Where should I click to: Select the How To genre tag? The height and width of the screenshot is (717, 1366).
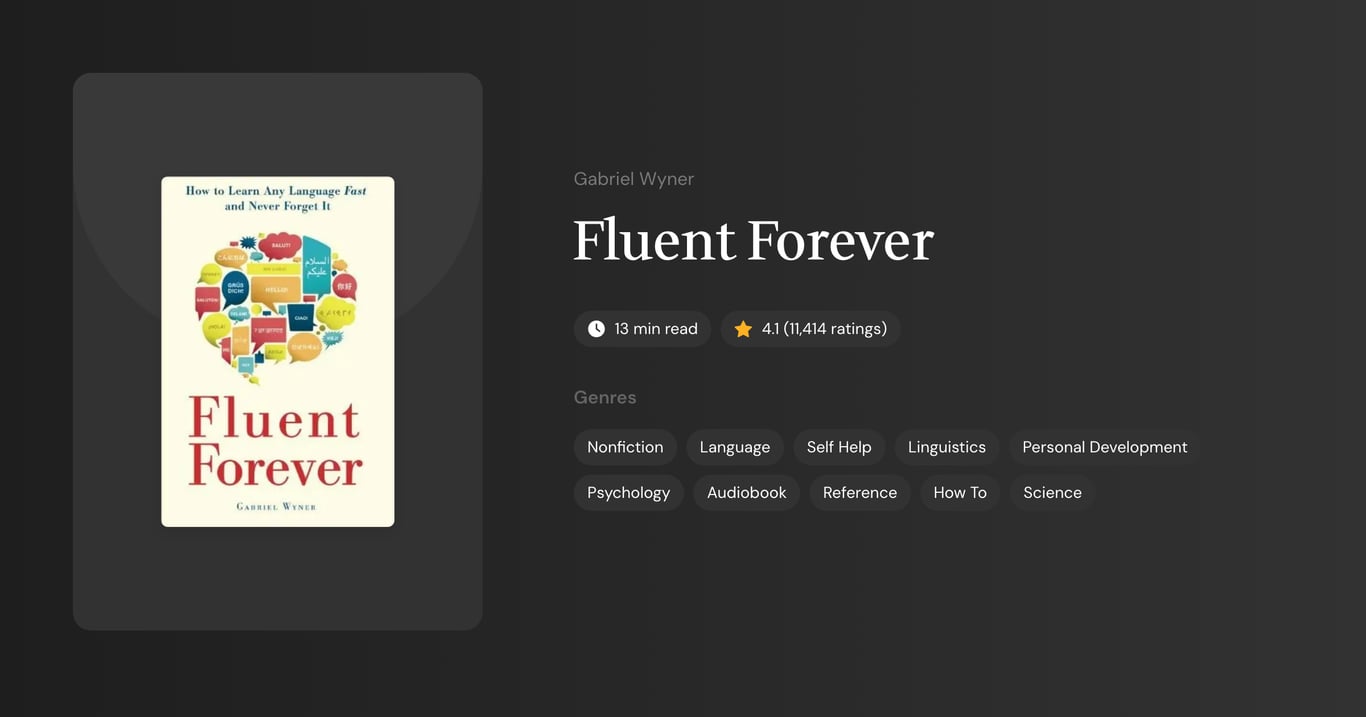tap(959, 492)
